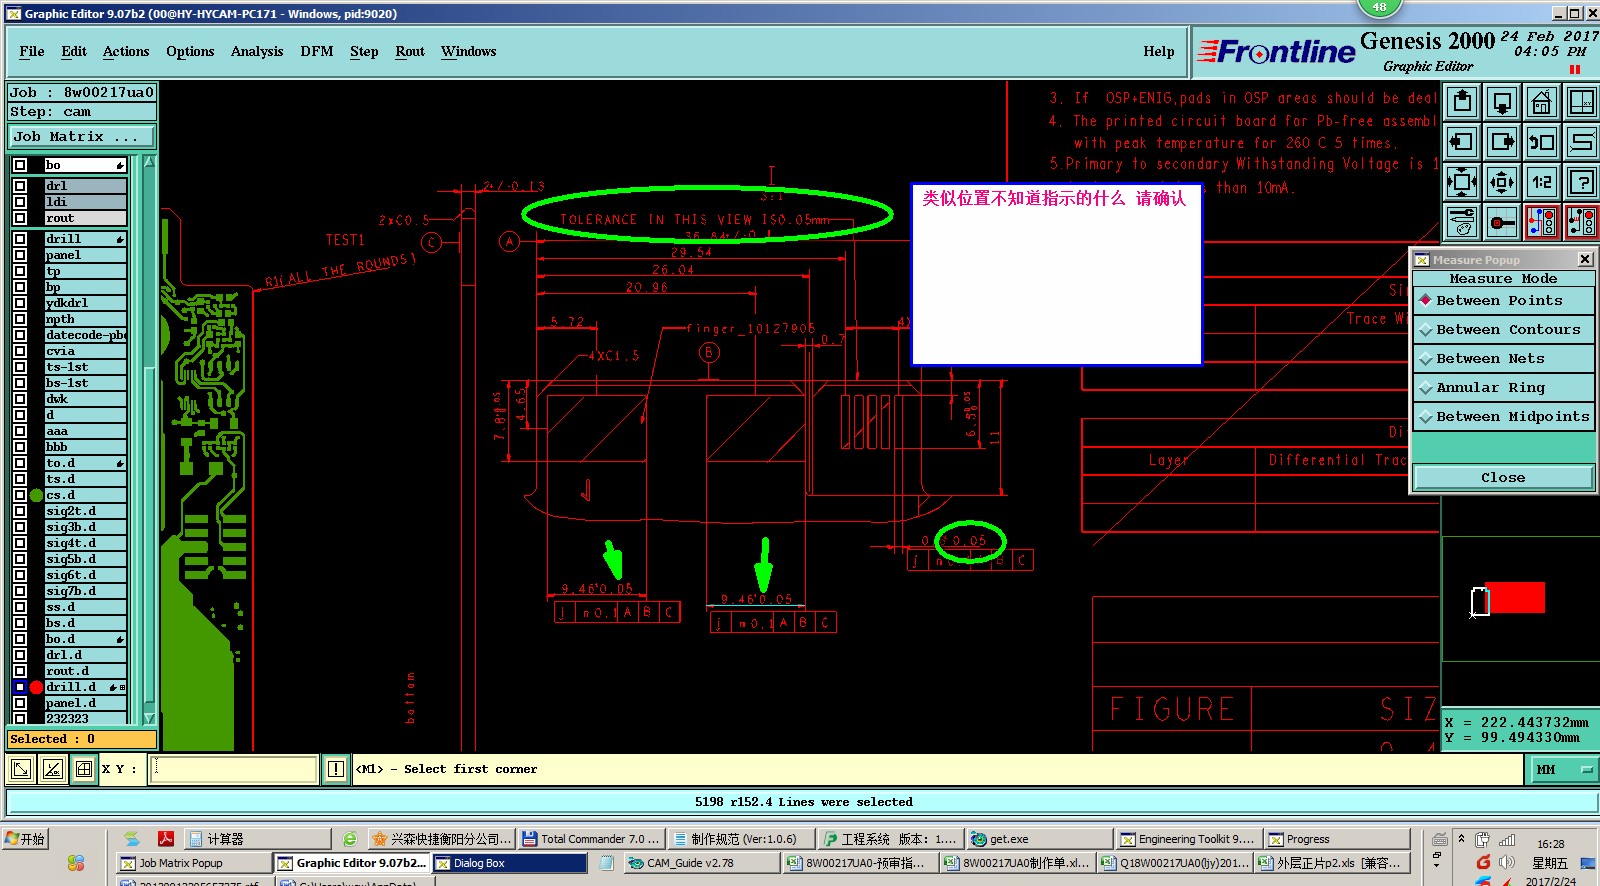
Task: Click the black netlist traffic-light icon
Action: (x=1581, y=222)
